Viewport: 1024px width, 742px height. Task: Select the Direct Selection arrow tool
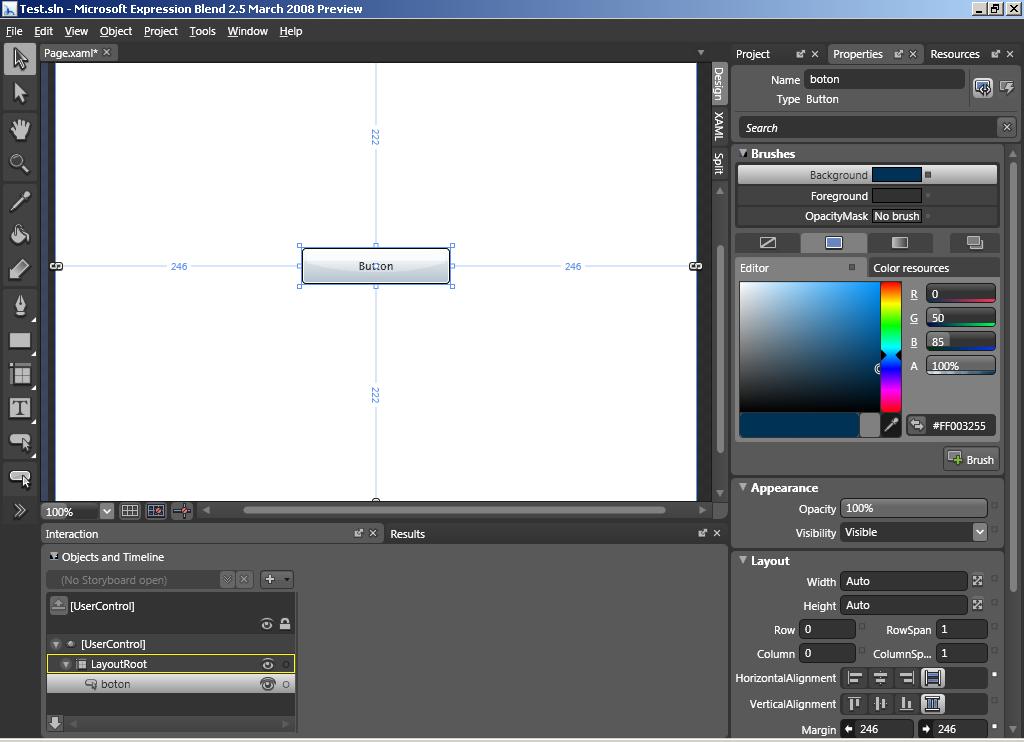point(20,93)
